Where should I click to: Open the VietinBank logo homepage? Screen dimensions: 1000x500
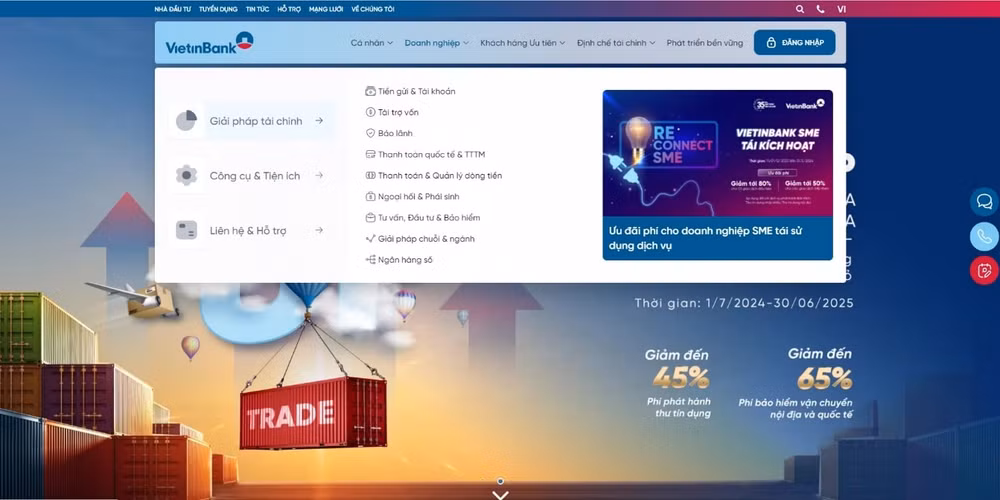point(209,43)
